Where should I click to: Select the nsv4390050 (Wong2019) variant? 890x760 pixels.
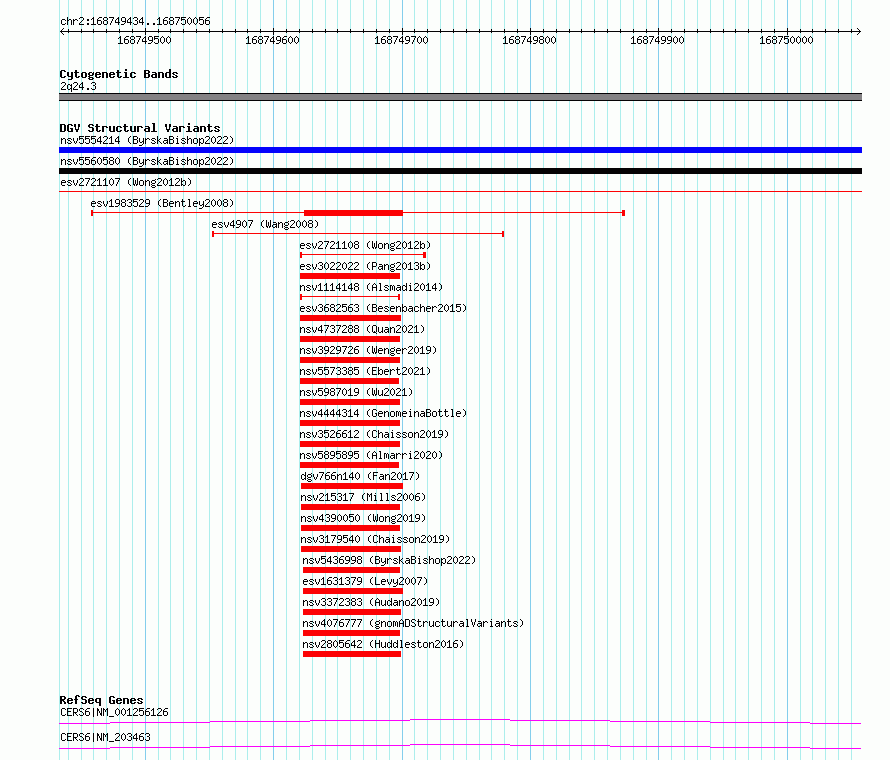363,518
